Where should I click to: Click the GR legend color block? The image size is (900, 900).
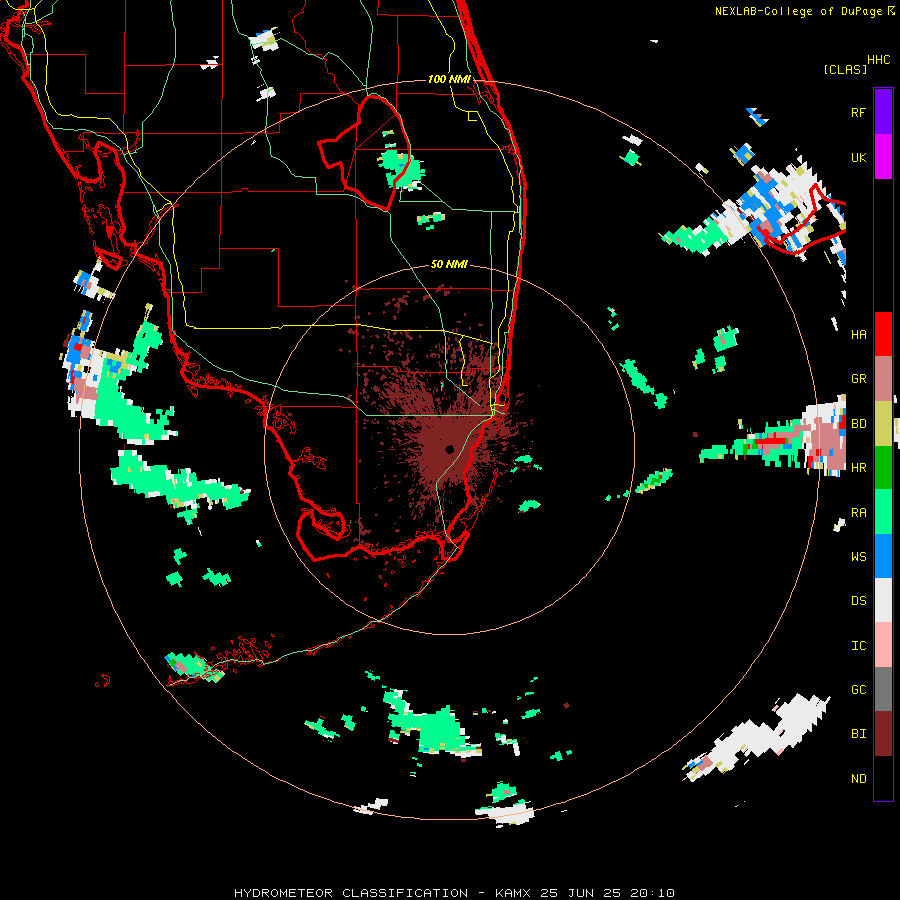click(883, 379)
